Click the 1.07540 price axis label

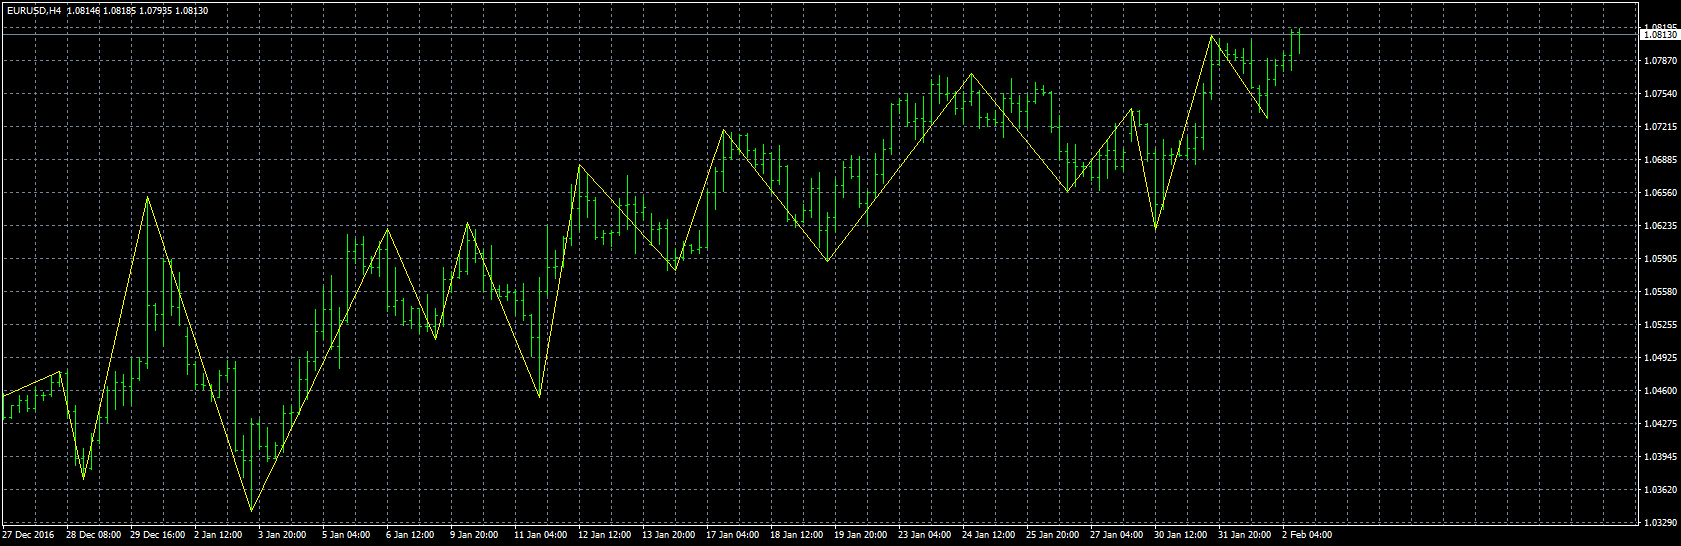click(x=1661, y=94)
